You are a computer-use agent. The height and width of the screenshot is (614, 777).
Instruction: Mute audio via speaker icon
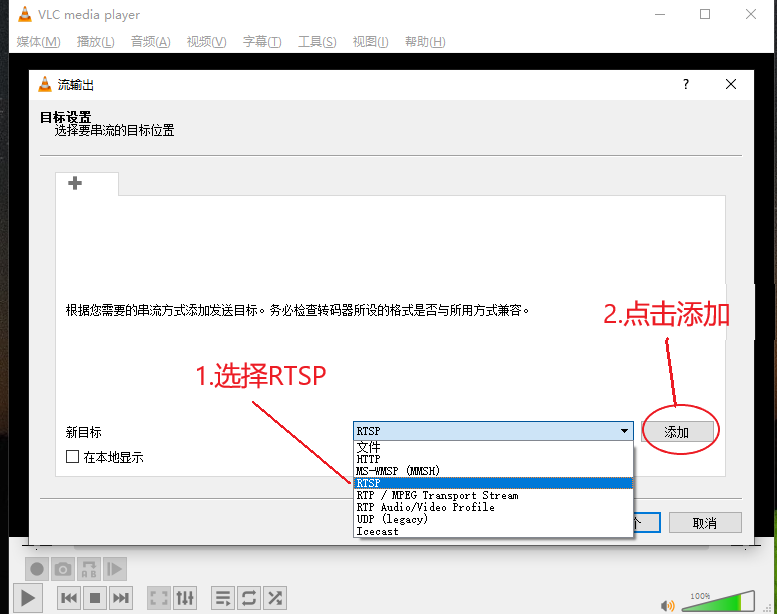click(x=667, y=606)
